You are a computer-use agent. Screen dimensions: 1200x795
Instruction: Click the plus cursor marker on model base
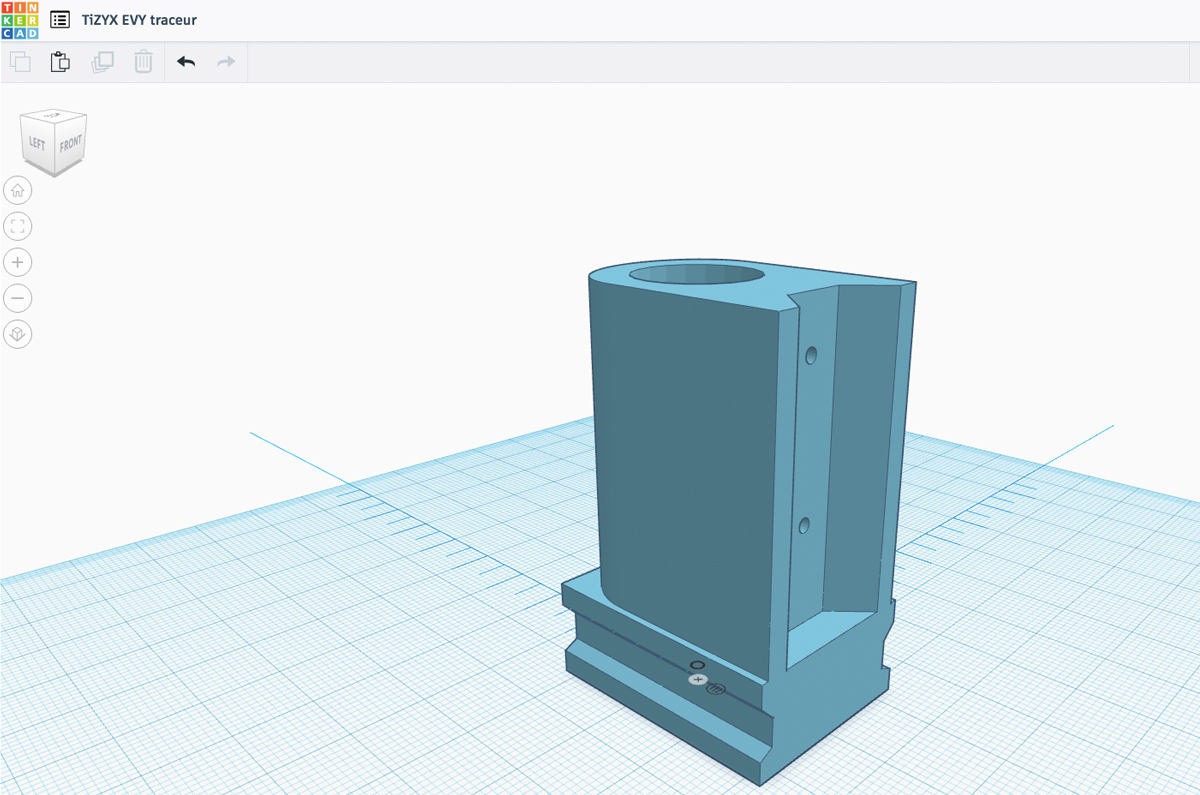(x=698, y=679)
